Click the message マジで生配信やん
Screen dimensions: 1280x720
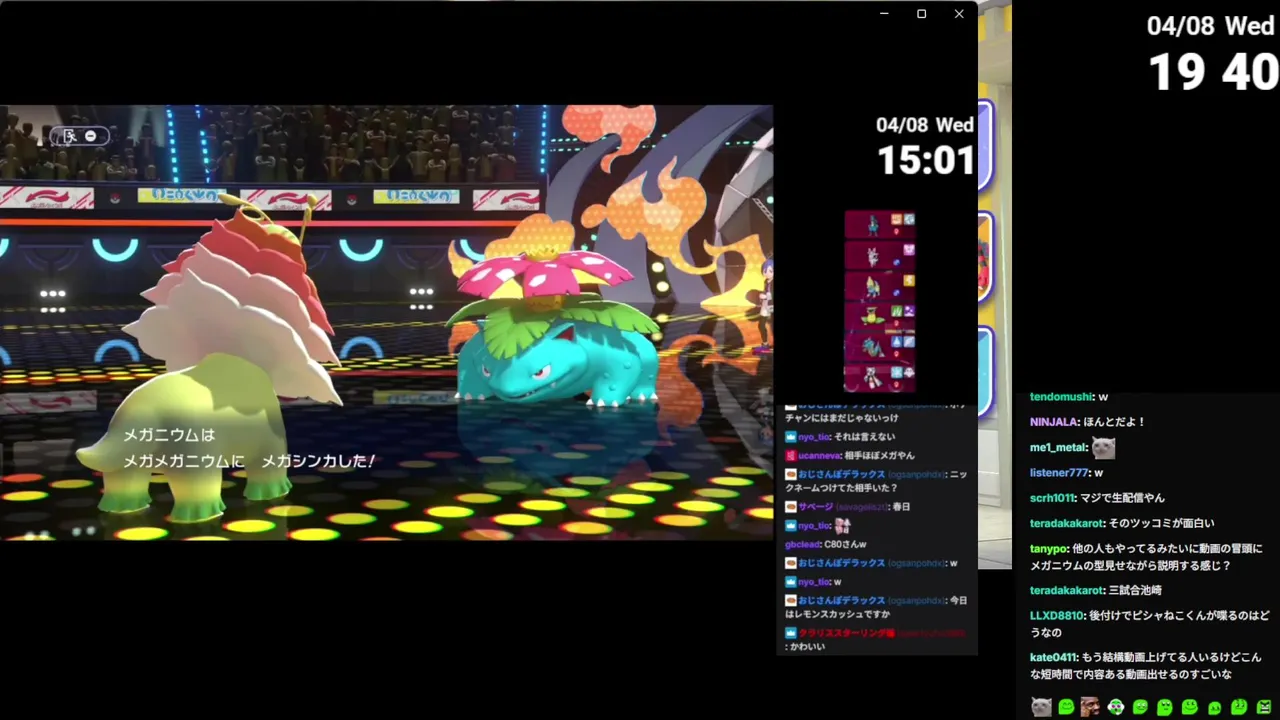[1122, 498]
